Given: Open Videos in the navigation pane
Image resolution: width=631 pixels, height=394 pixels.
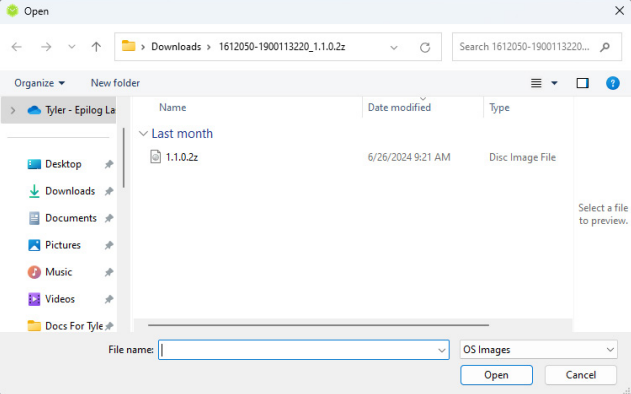Looking at the screenshot, I should 60,299.
